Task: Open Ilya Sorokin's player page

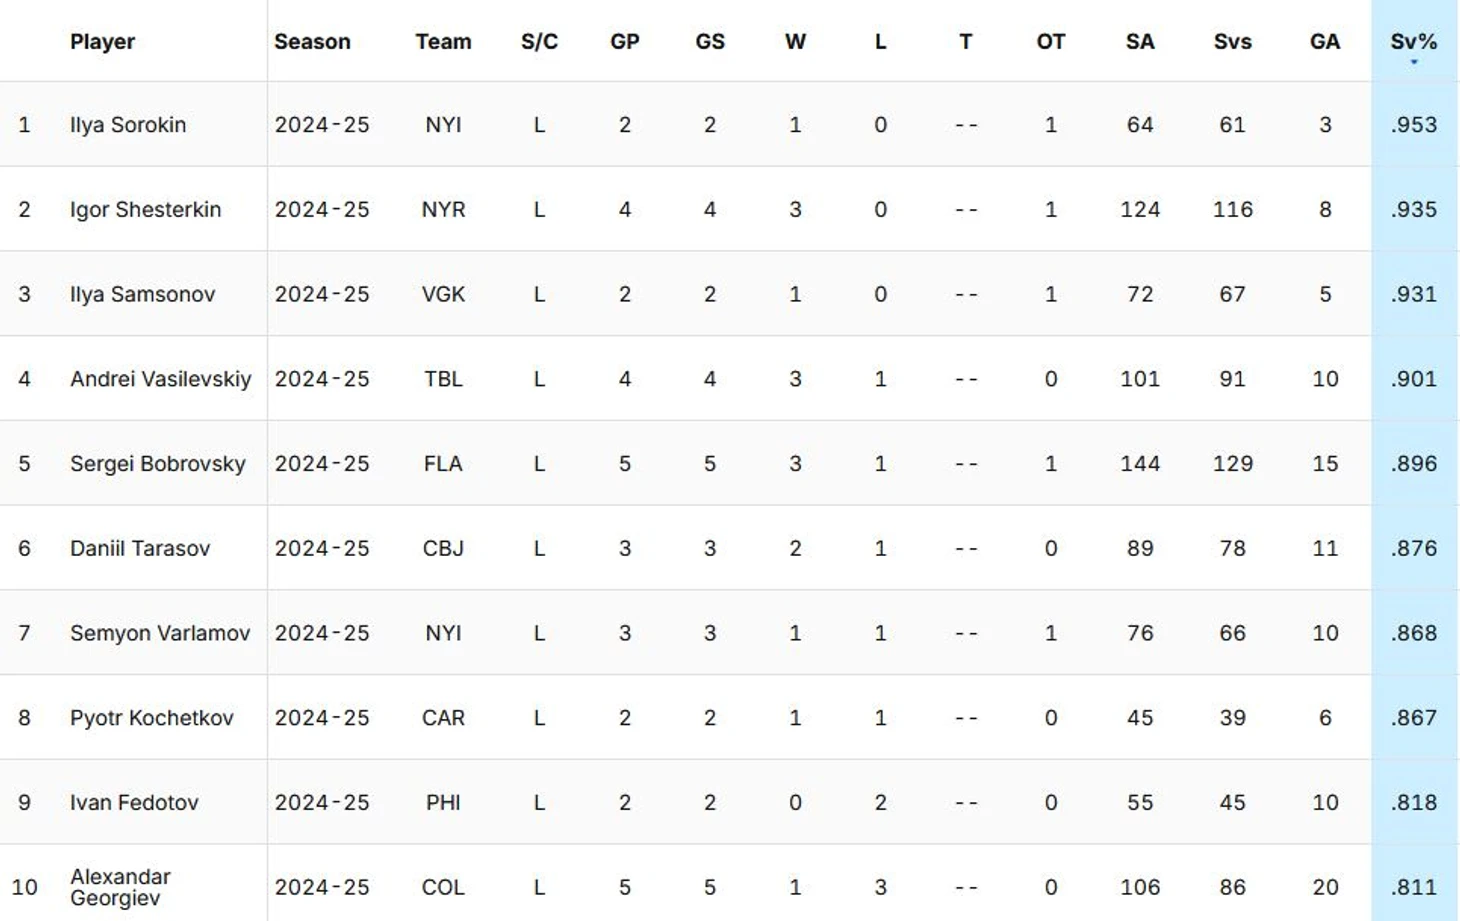Action: click(x=128, y=125)
